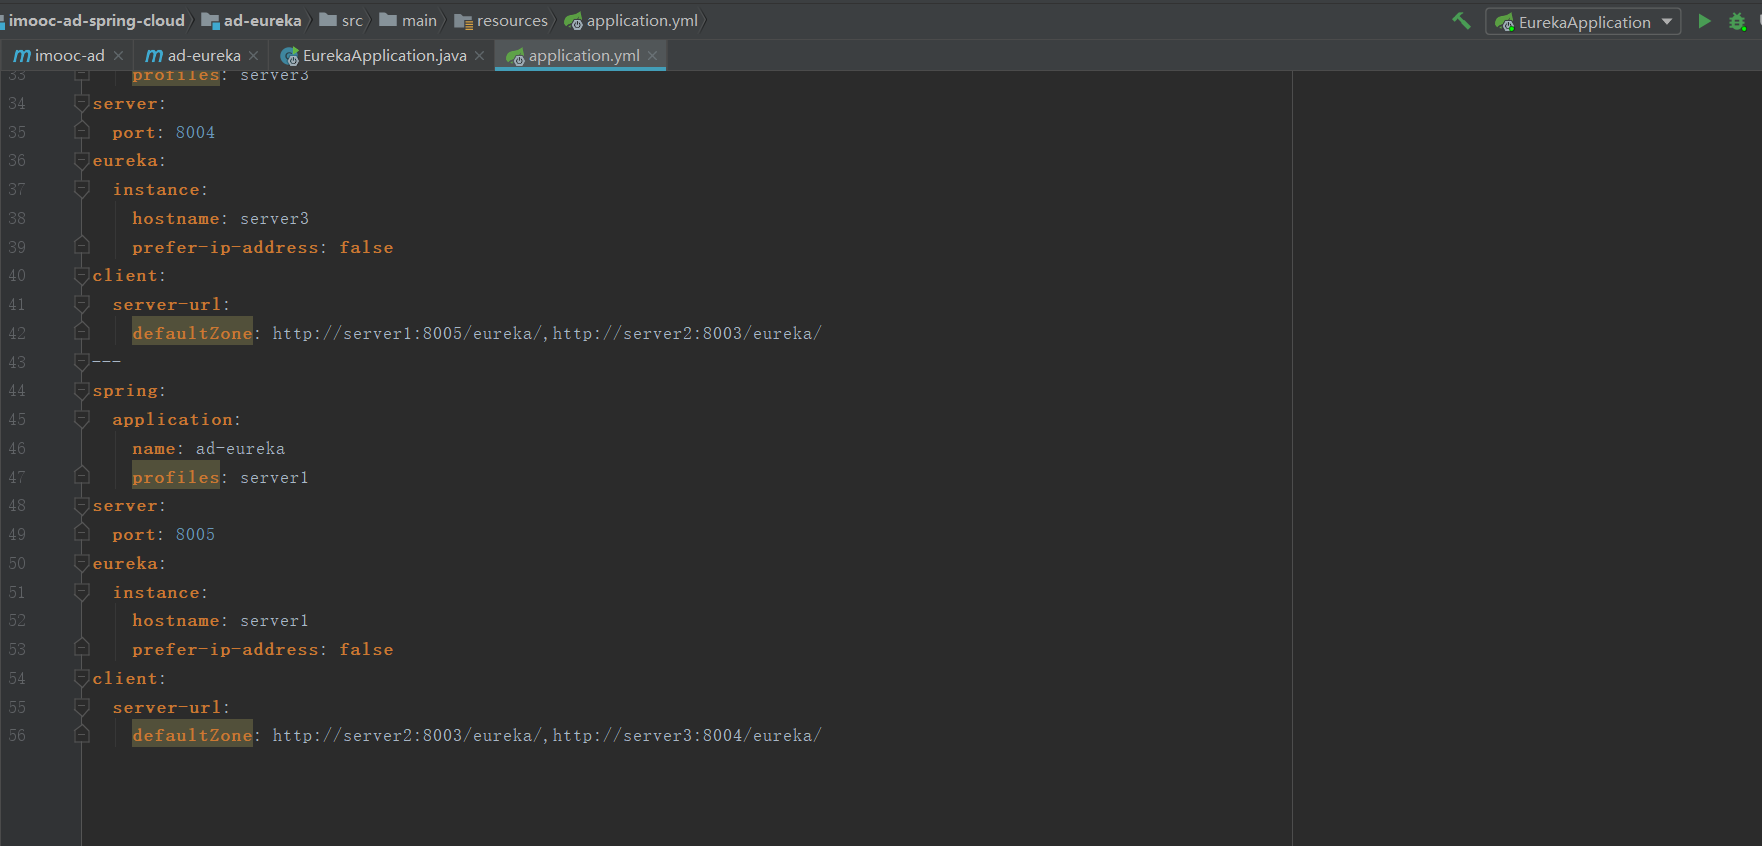Click the highlighted defaultZone key on line 56
Viewport: 1762px width, 846px height.
(x=192, y=736)
